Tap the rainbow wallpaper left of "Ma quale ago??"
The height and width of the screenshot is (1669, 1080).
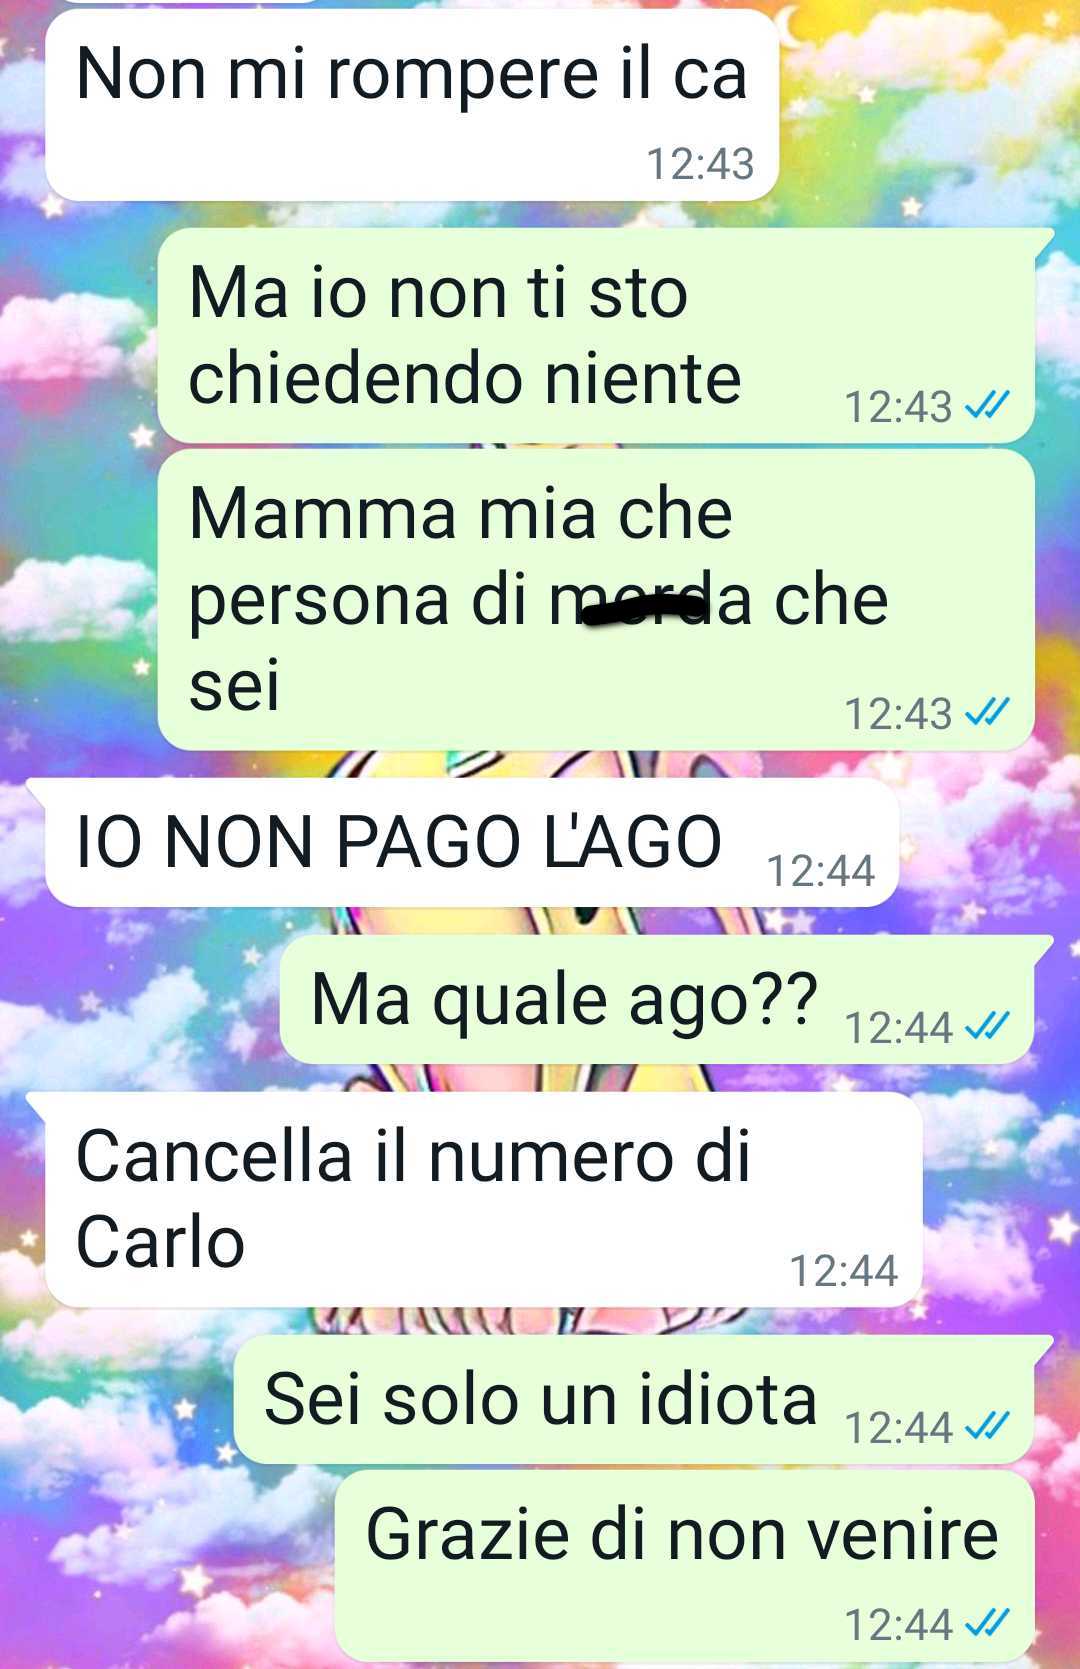[140, 1000]
